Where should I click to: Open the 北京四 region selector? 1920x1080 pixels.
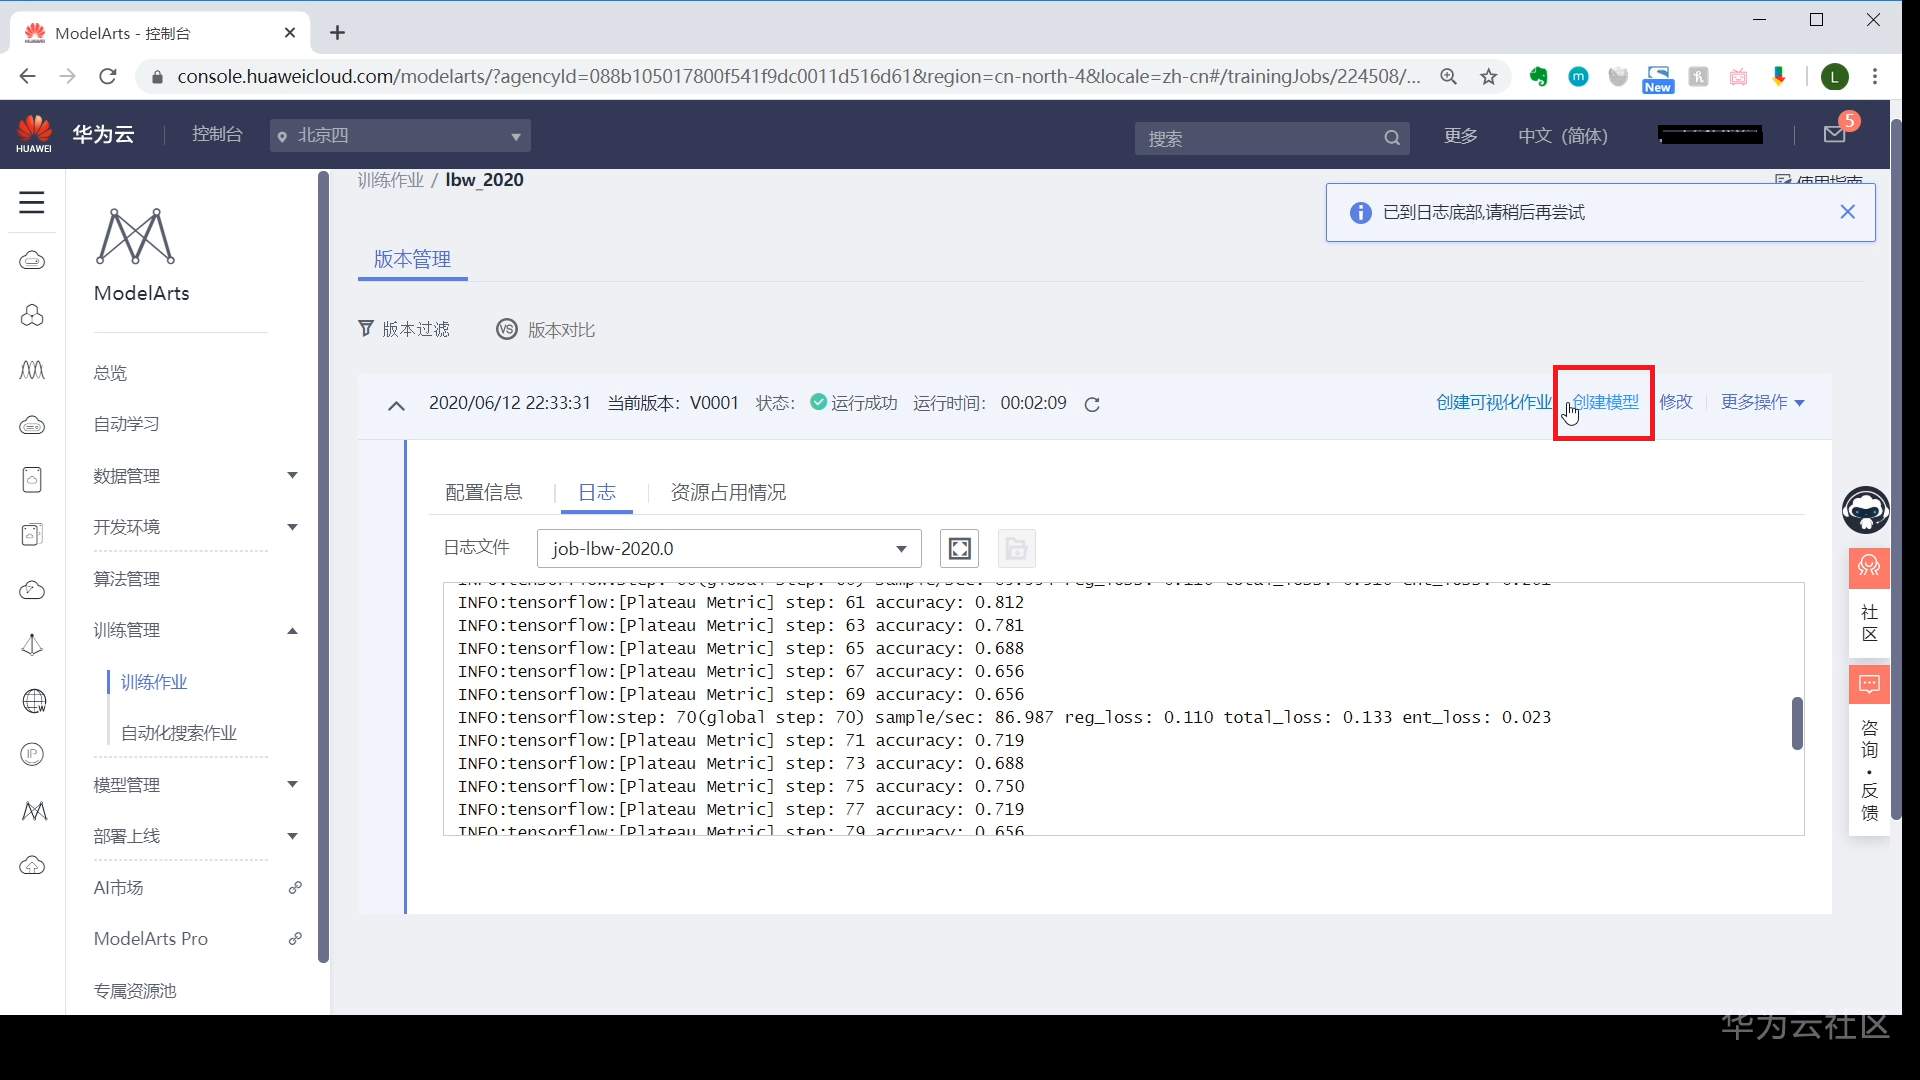pyautogui.click(x=399, y=135)
